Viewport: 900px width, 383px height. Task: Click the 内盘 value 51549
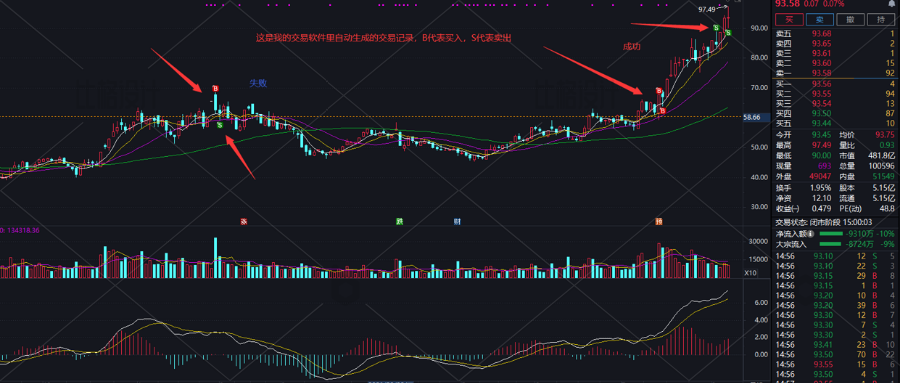coord(884,177)
